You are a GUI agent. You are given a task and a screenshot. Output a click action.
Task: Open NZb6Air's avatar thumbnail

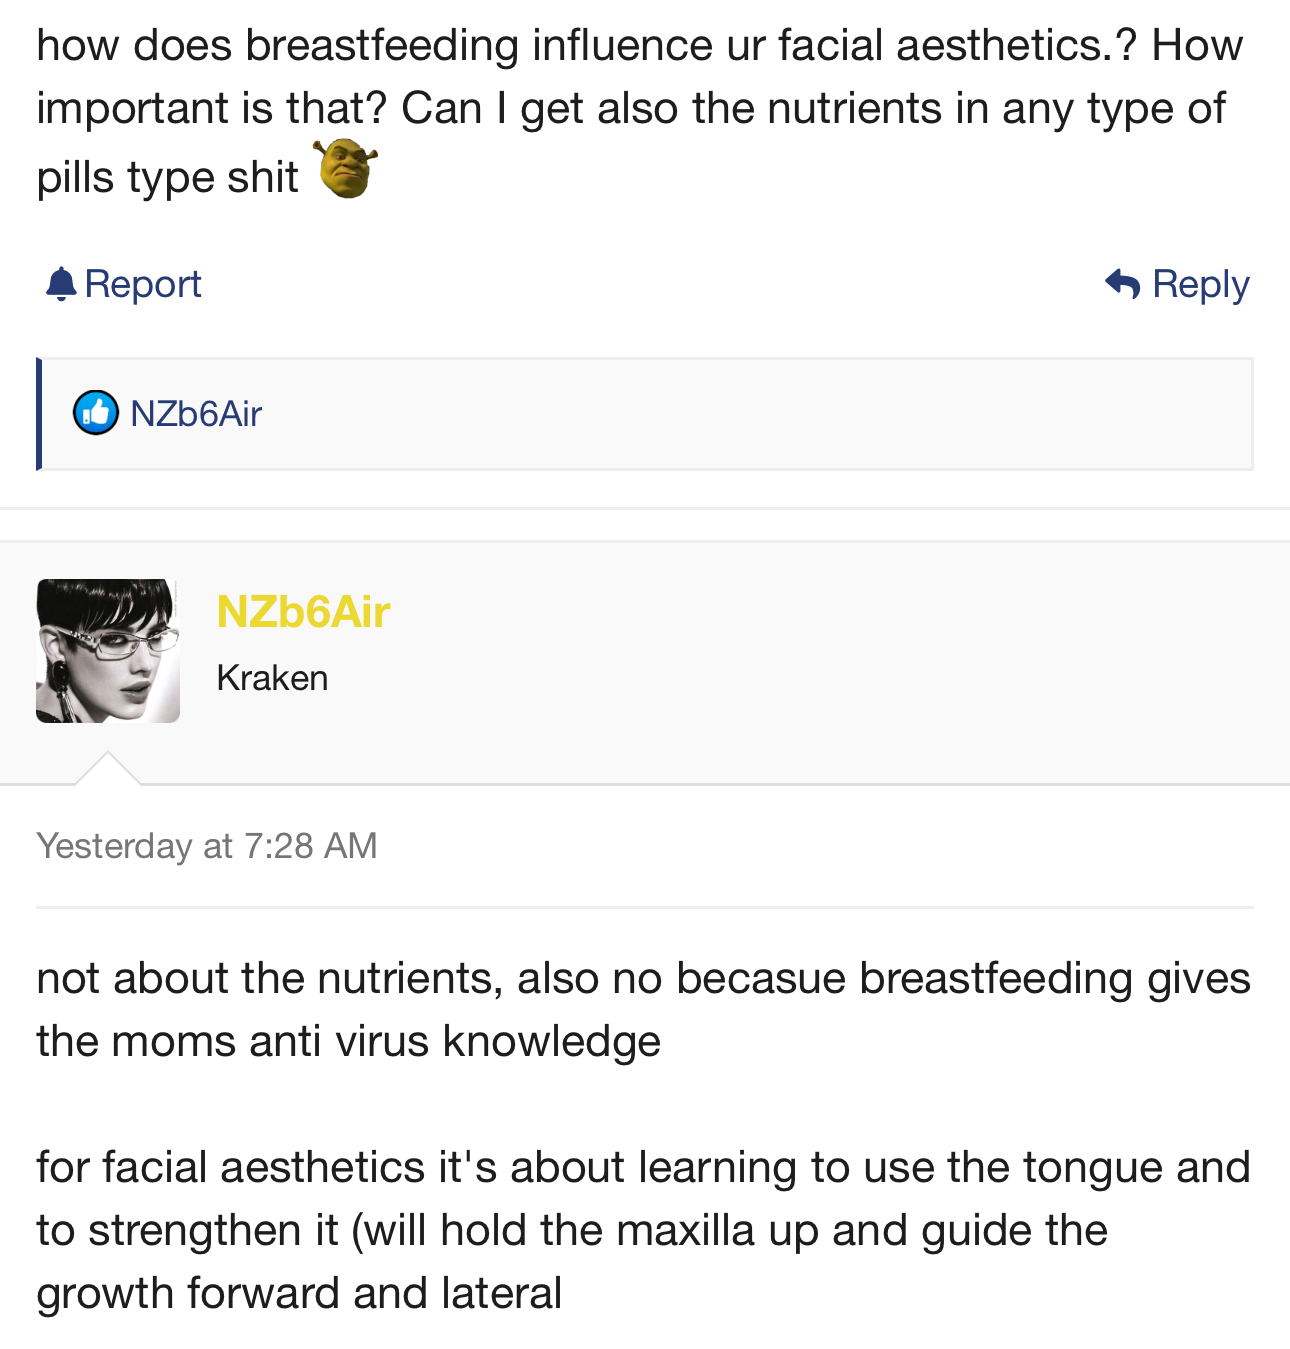[x=108, y=651]
